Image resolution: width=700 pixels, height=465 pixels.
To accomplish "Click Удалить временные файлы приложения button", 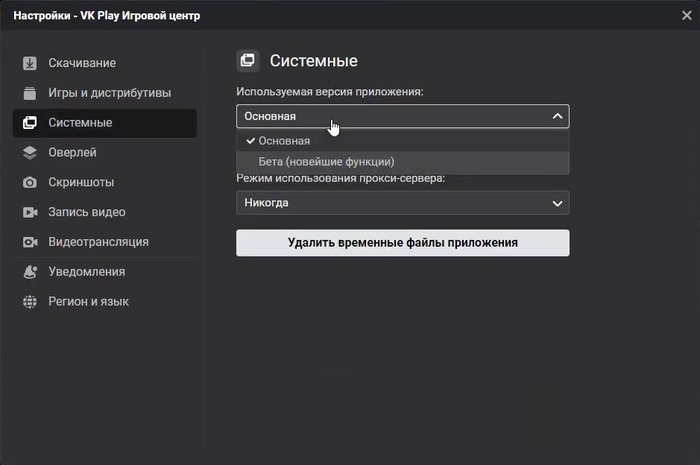I will point(403,243).
